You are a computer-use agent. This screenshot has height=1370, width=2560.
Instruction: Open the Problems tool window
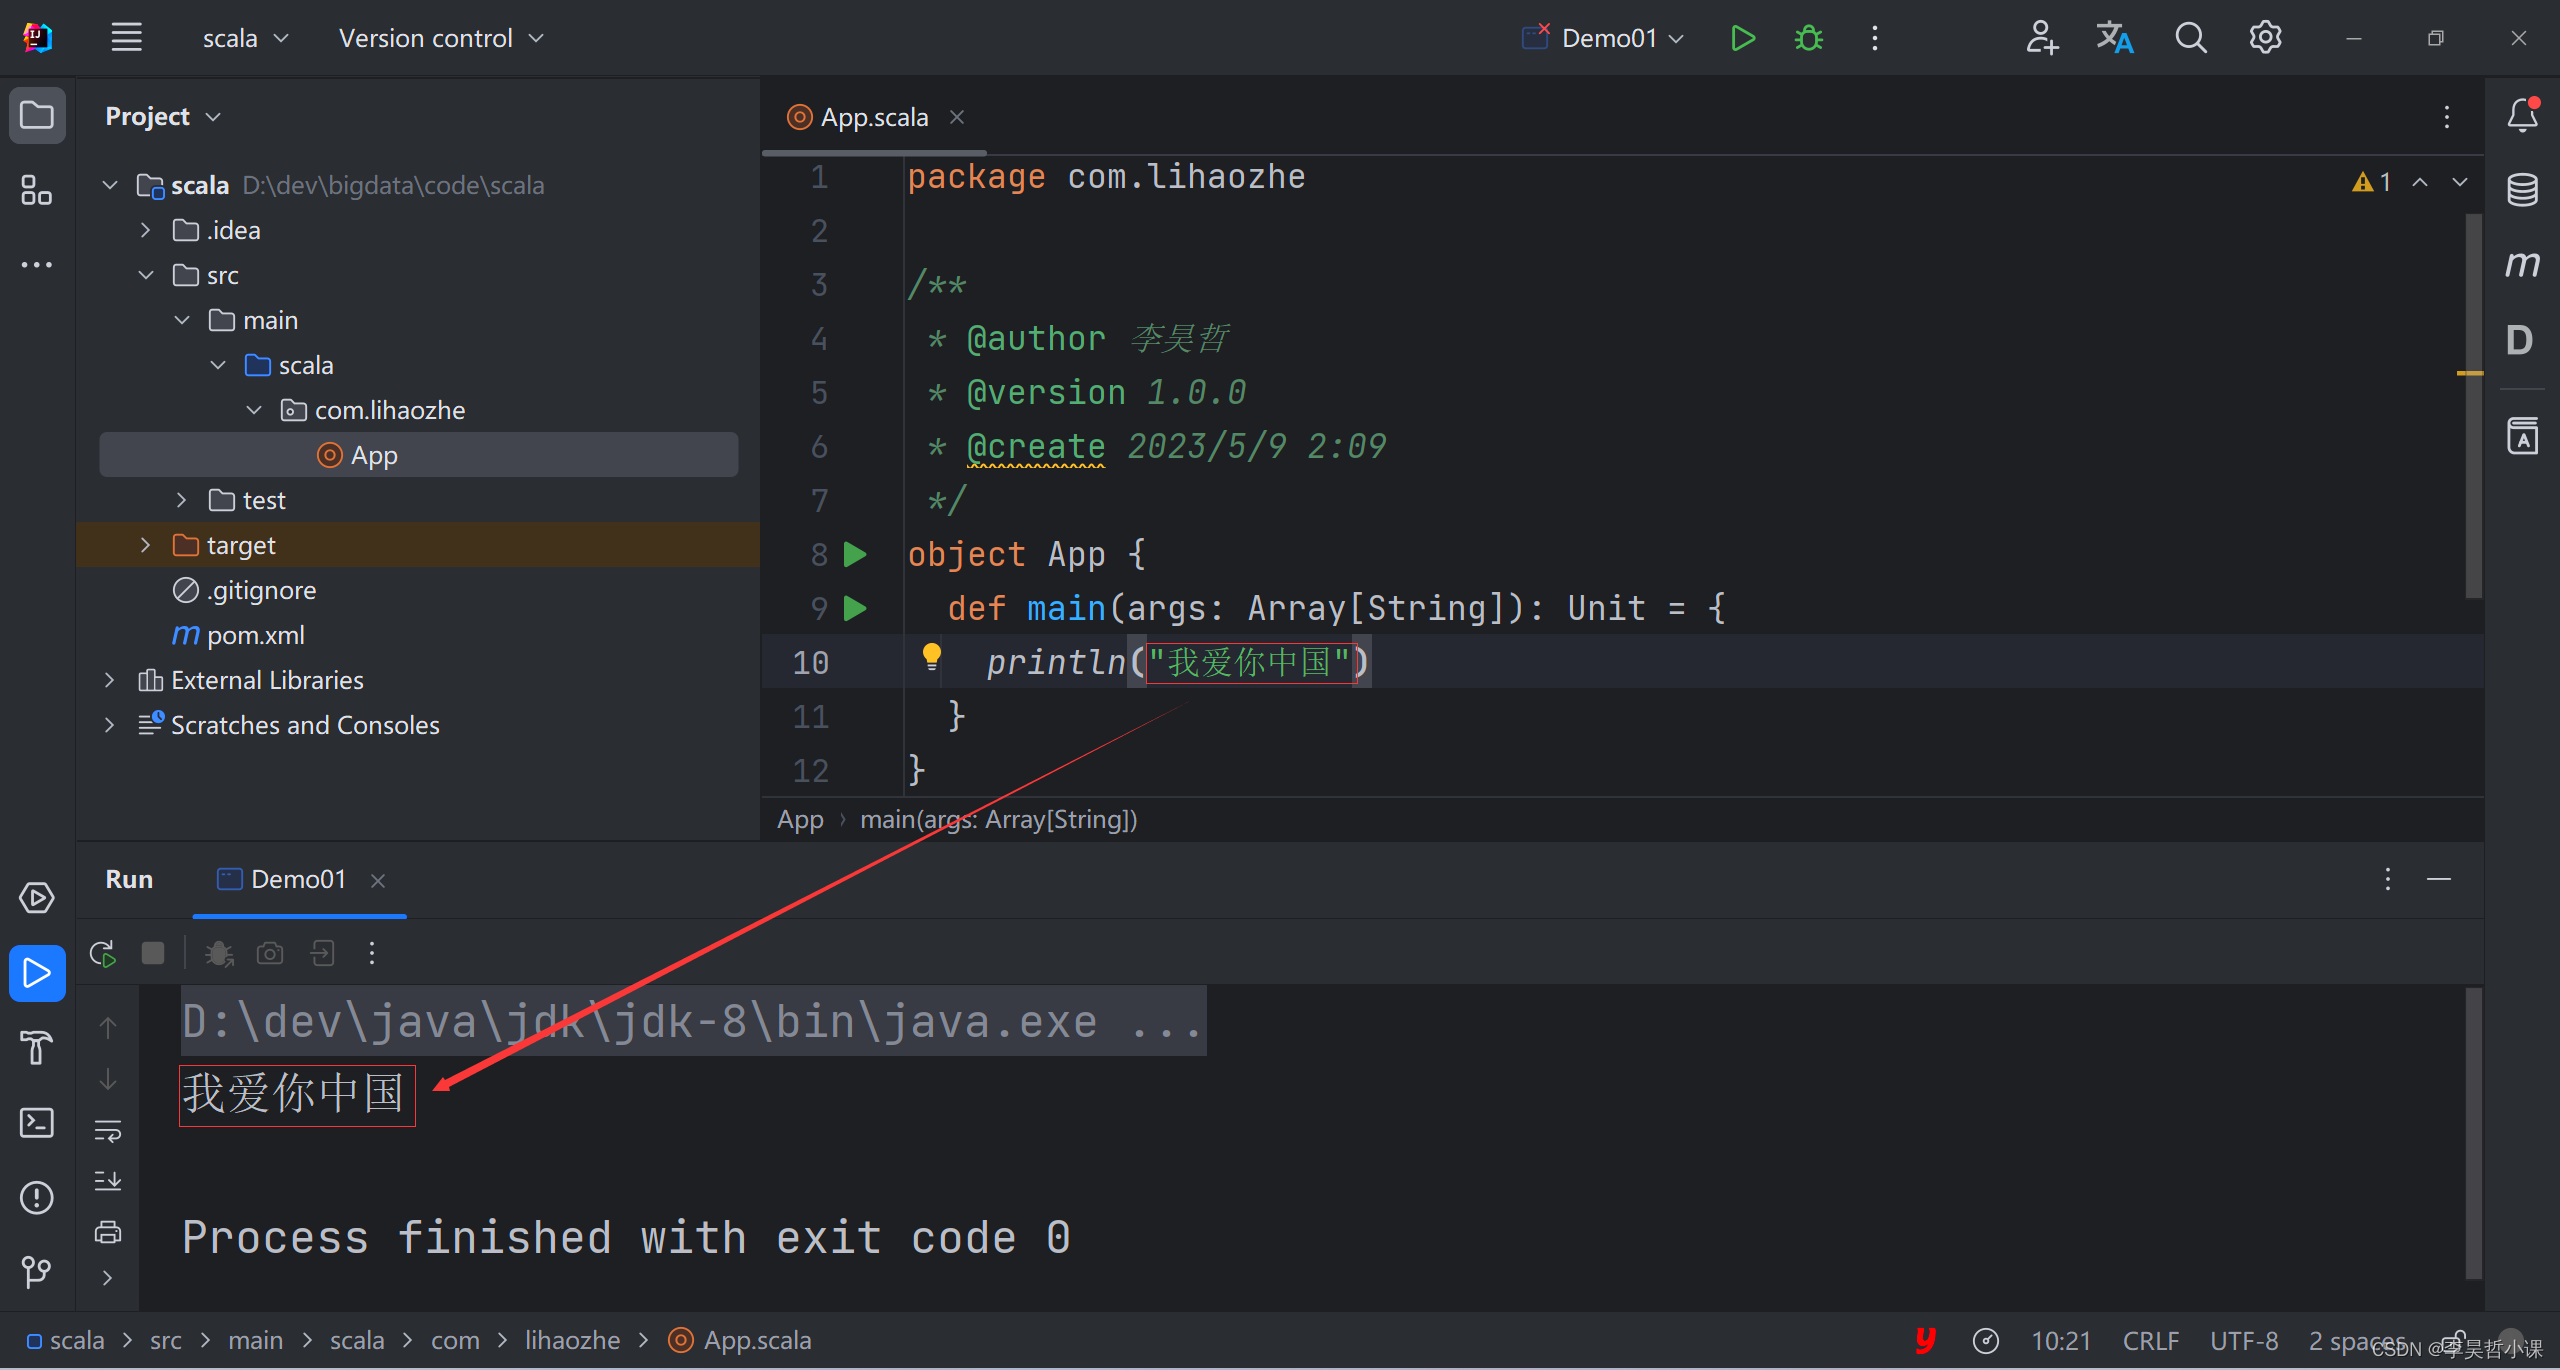point(37,1197)
